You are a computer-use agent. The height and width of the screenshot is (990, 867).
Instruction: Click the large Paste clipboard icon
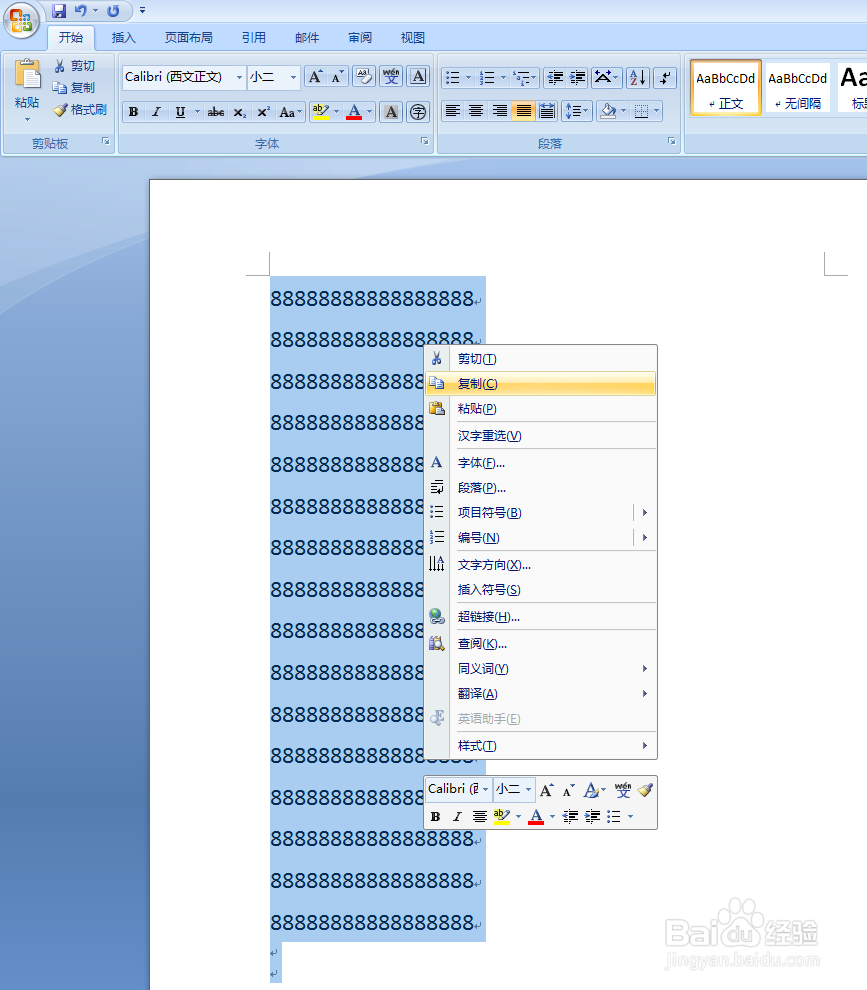click(27, 75)
